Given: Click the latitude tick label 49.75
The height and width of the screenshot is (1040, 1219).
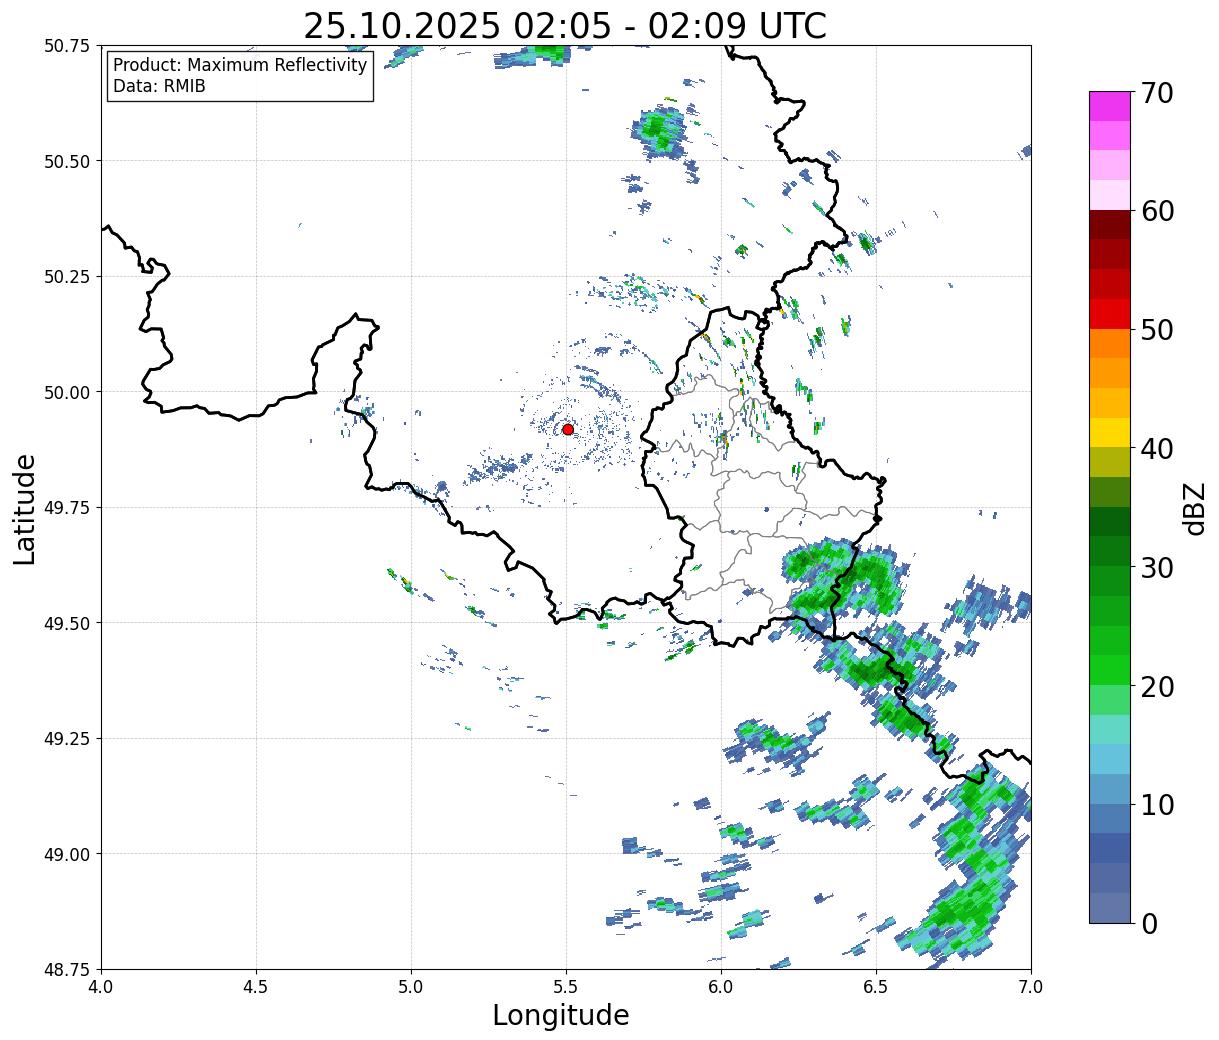Looking at the screenshot, I should coord(67,508).
